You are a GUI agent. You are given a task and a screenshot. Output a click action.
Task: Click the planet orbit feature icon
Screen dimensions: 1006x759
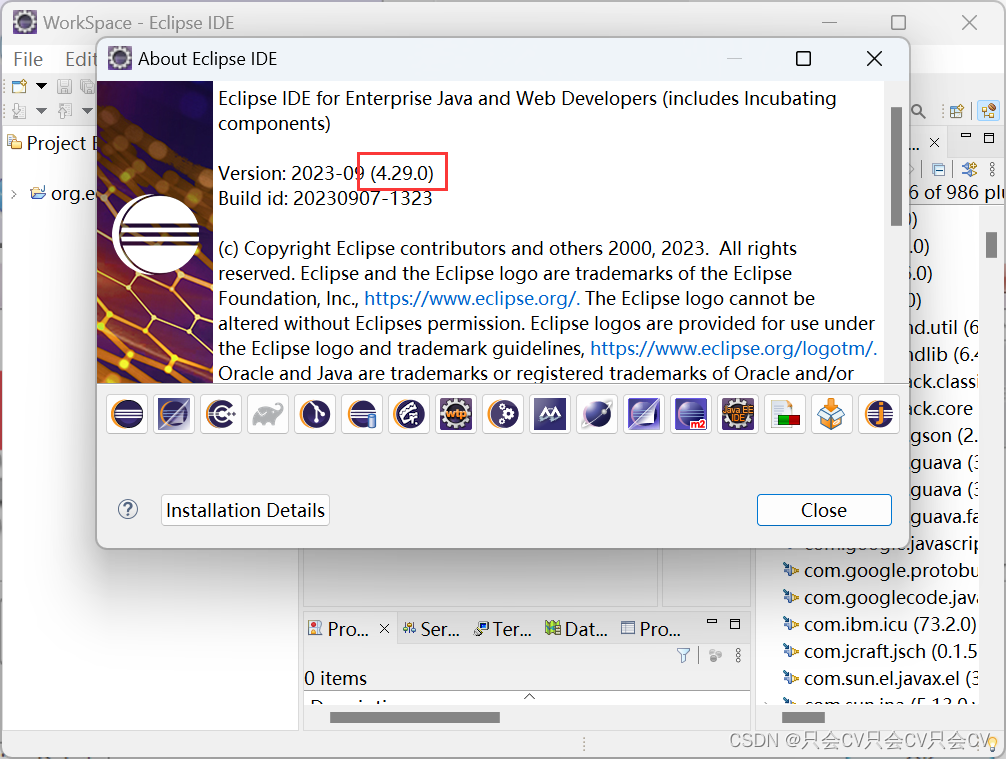(x=597, y=414)
